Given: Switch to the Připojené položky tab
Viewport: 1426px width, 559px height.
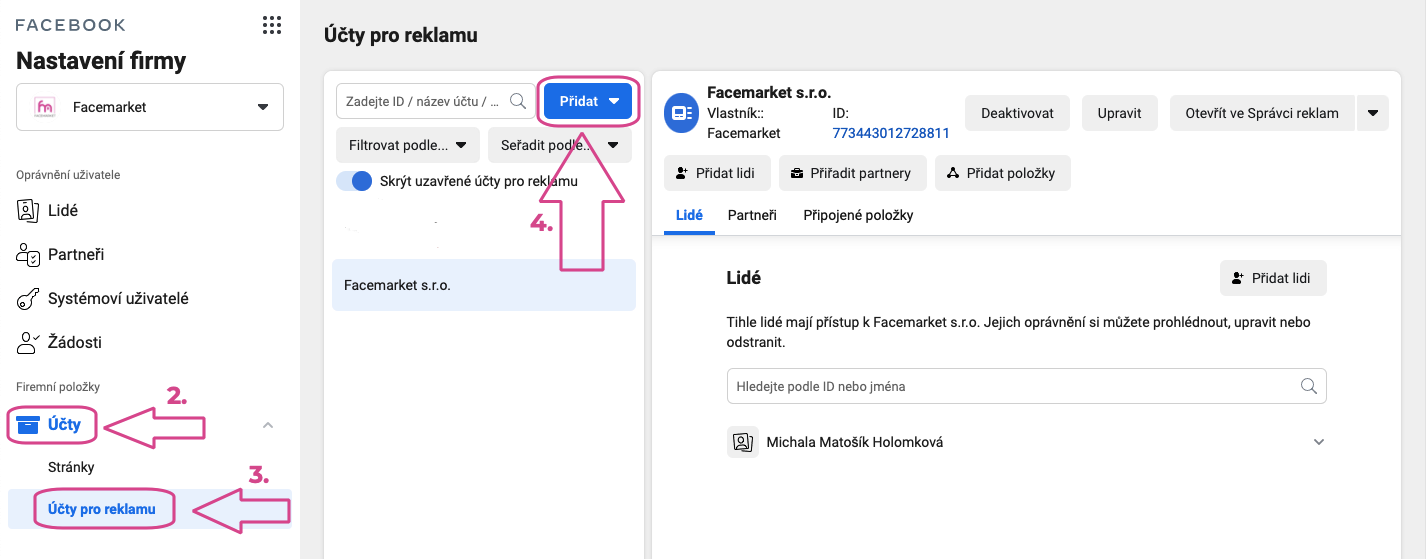Looking at the screenshot, I should coord(858,215).
